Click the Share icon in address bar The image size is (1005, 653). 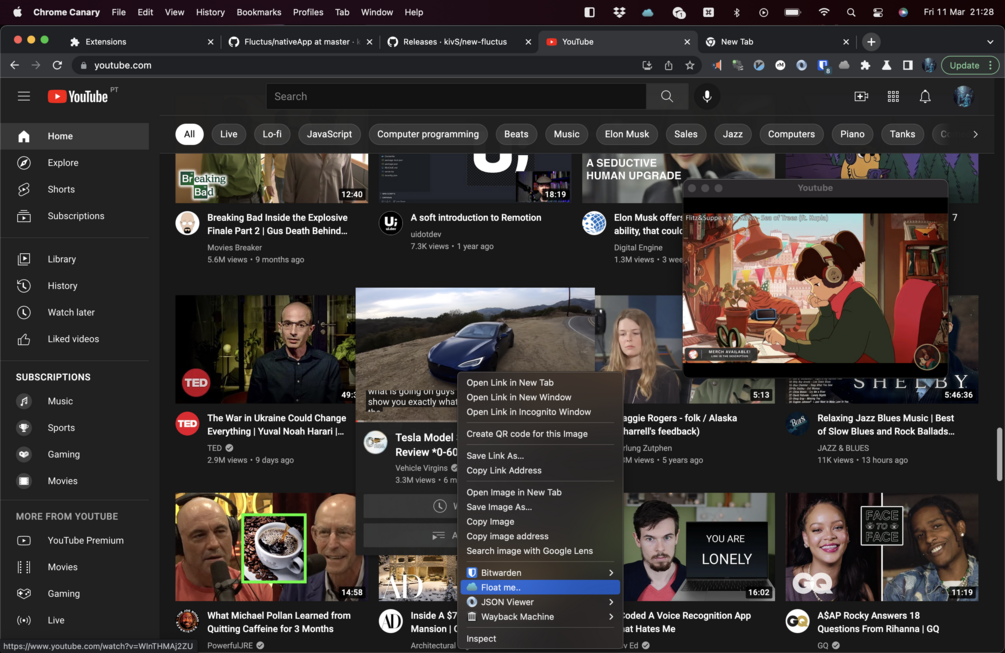669,65
